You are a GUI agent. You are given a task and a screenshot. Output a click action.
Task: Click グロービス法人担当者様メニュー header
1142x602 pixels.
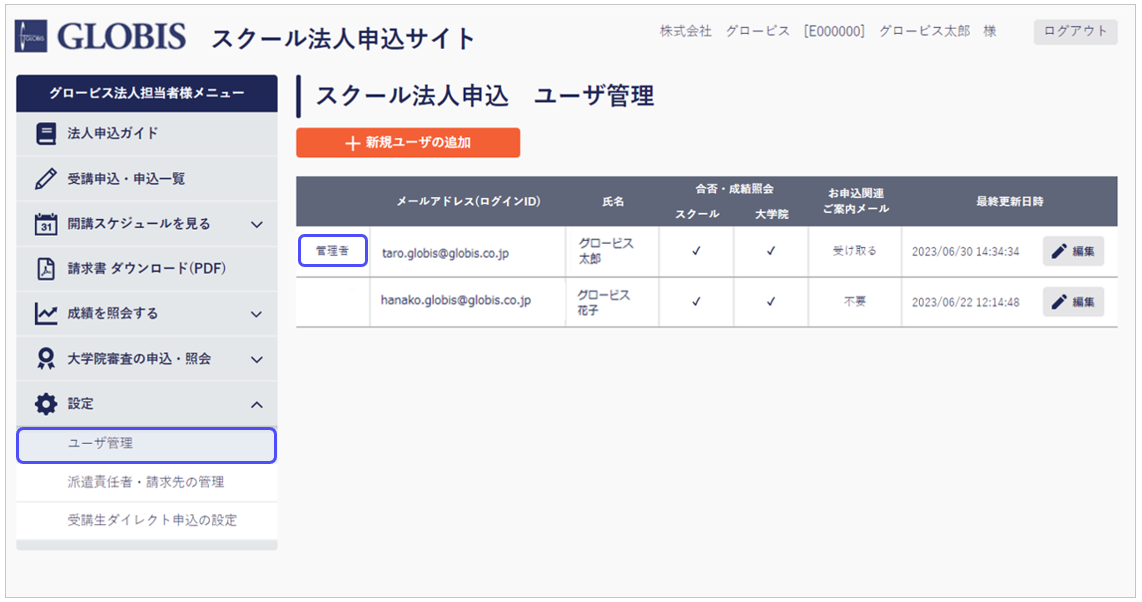pos(146,93)
